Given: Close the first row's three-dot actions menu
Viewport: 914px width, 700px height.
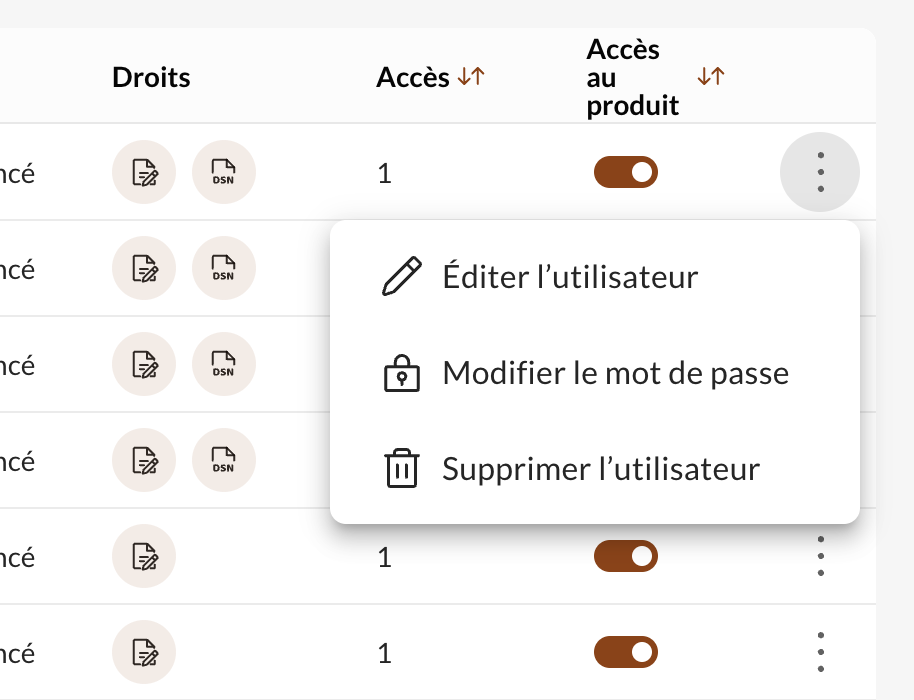Looking at the screenshot, I should [x=820, y=172].
